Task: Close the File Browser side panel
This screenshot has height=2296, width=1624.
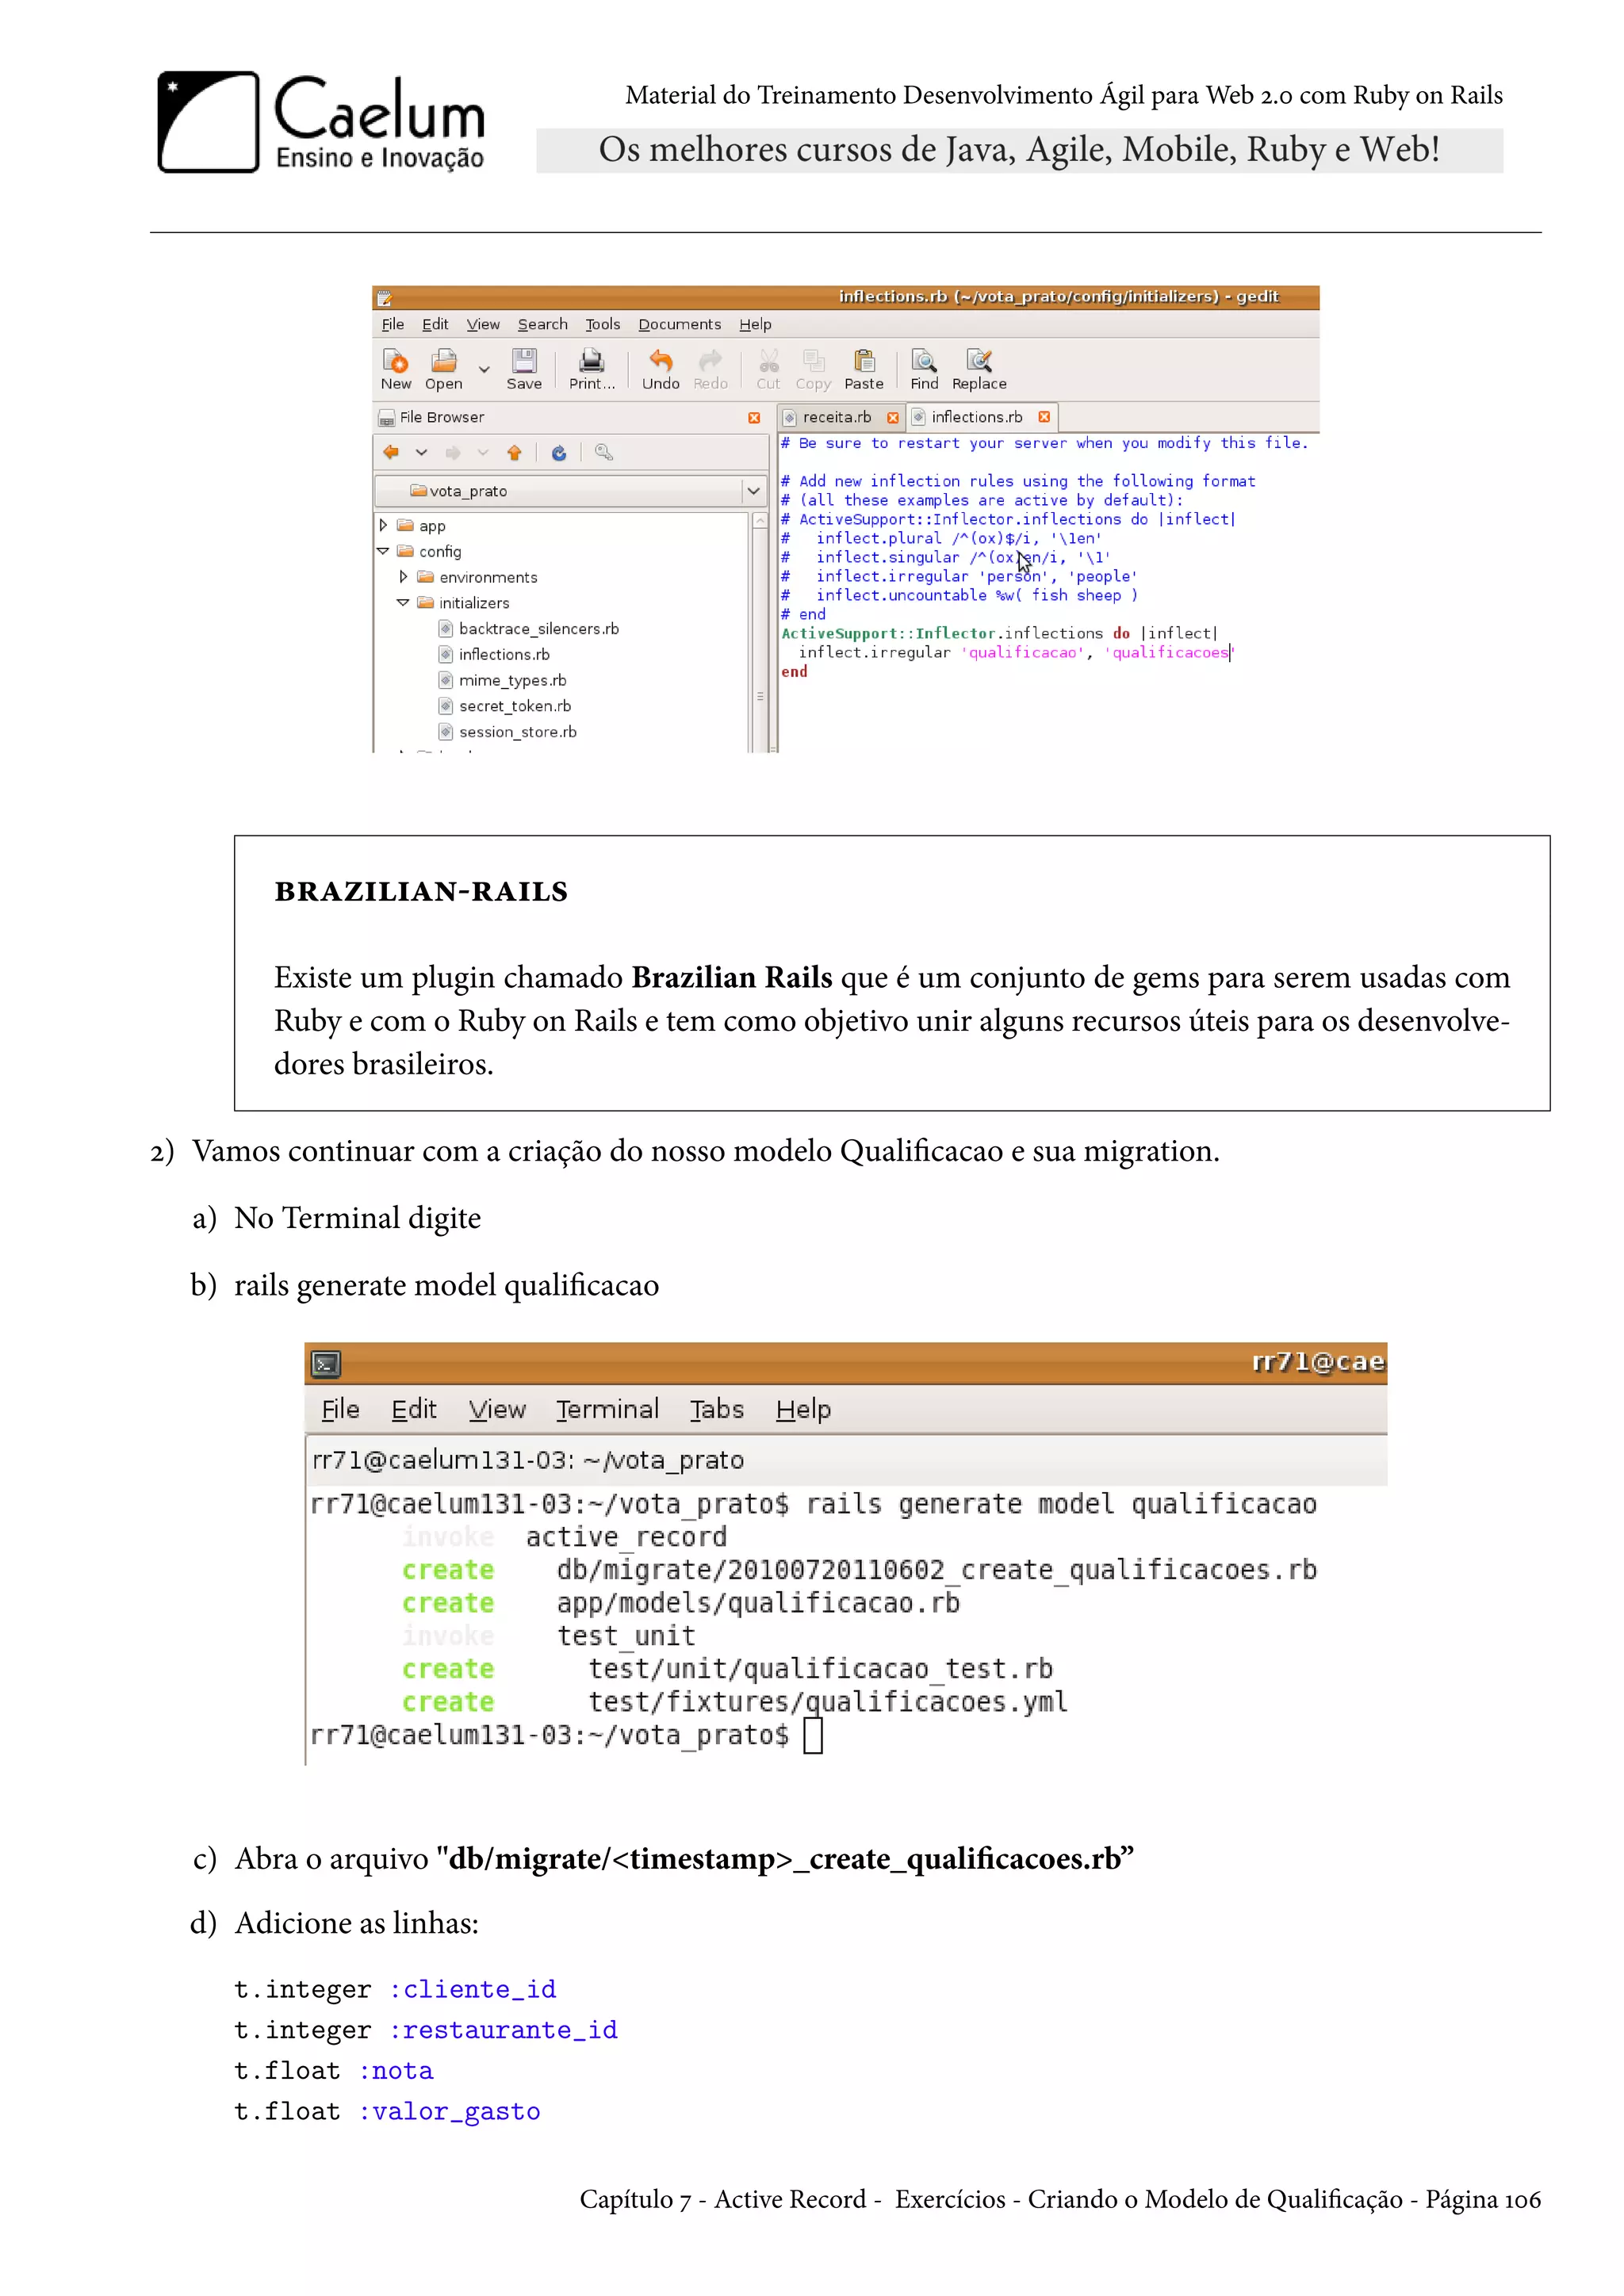Action: point(754,418)
